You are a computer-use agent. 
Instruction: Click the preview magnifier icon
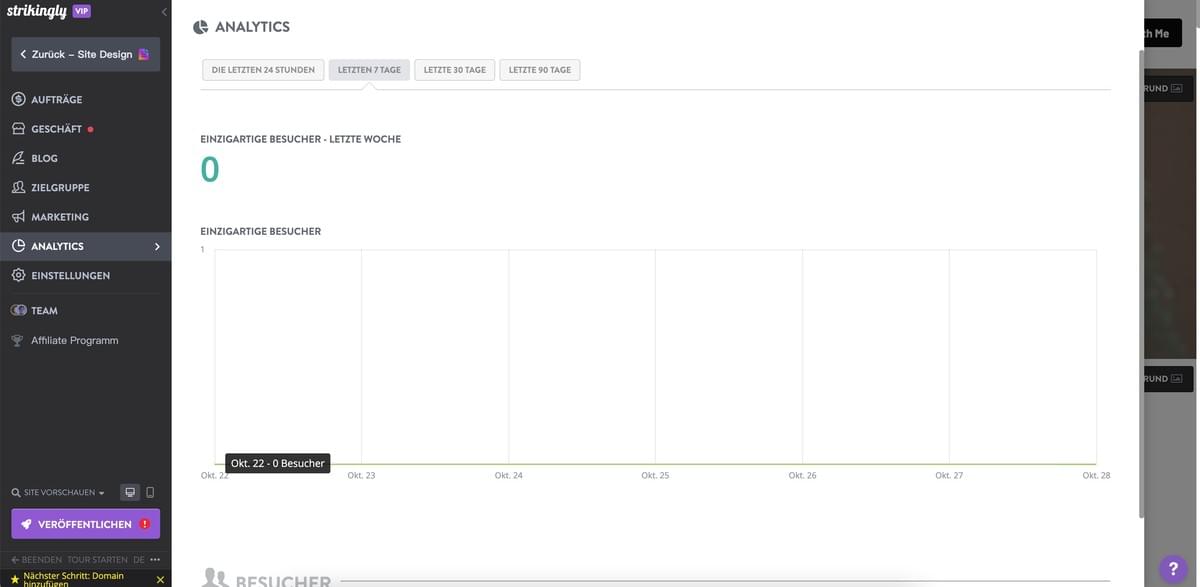pos(16,493)
